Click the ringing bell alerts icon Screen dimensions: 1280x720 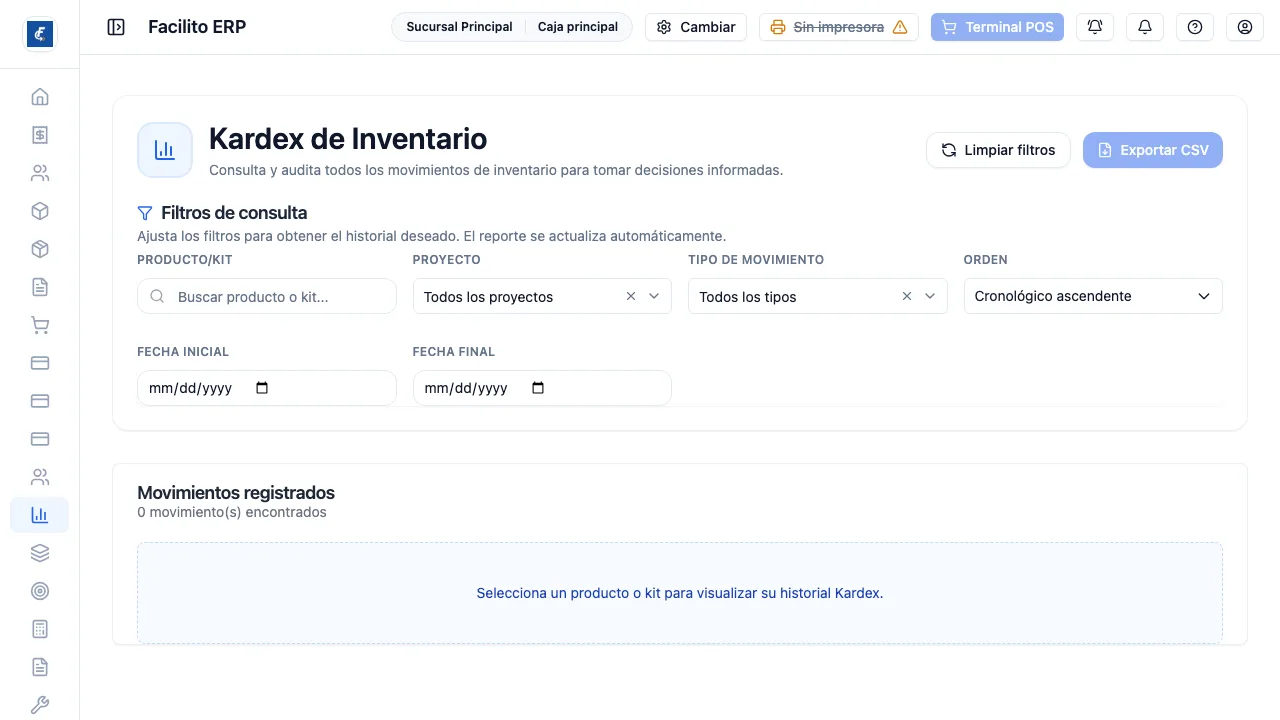click(1095, 27)
